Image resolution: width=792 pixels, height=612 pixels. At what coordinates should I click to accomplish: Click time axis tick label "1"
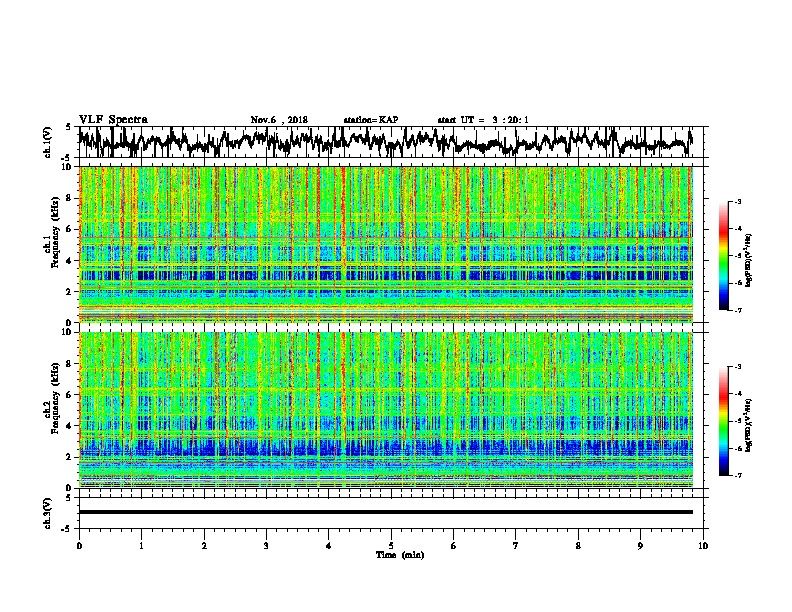click(141, 546)
